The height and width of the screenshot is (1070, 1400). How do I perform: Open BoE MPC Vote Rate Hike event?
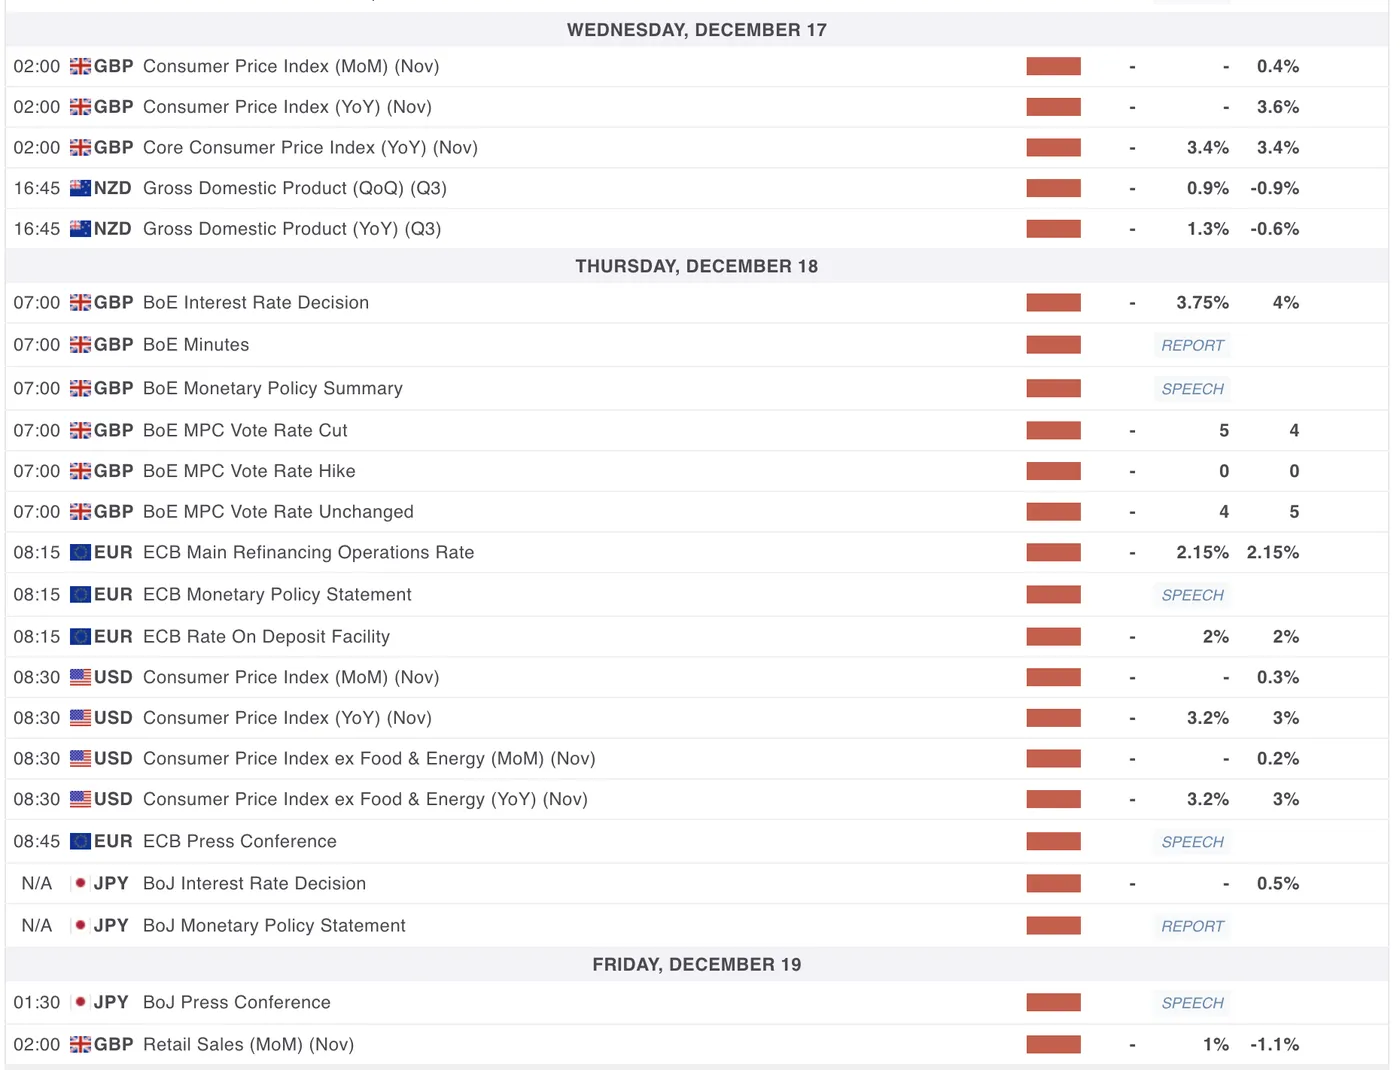(249, 471)
